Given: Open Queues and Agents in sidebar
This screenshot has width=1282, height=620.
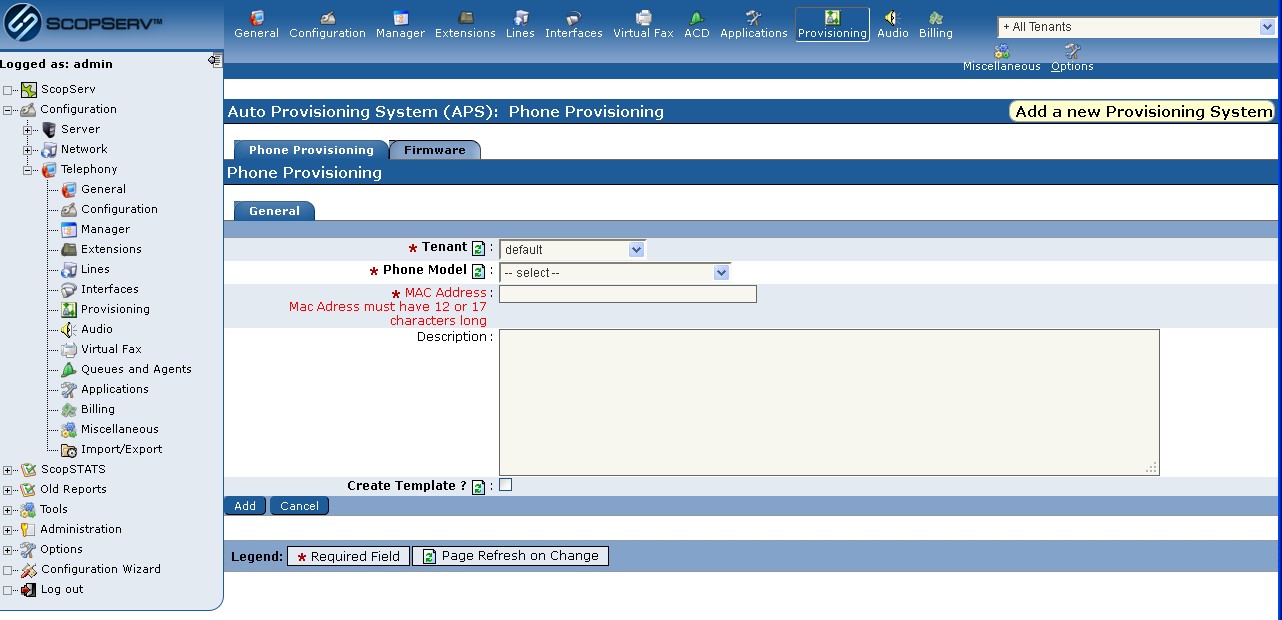Looking at the screenshot, I should click(x=136, y=369).
